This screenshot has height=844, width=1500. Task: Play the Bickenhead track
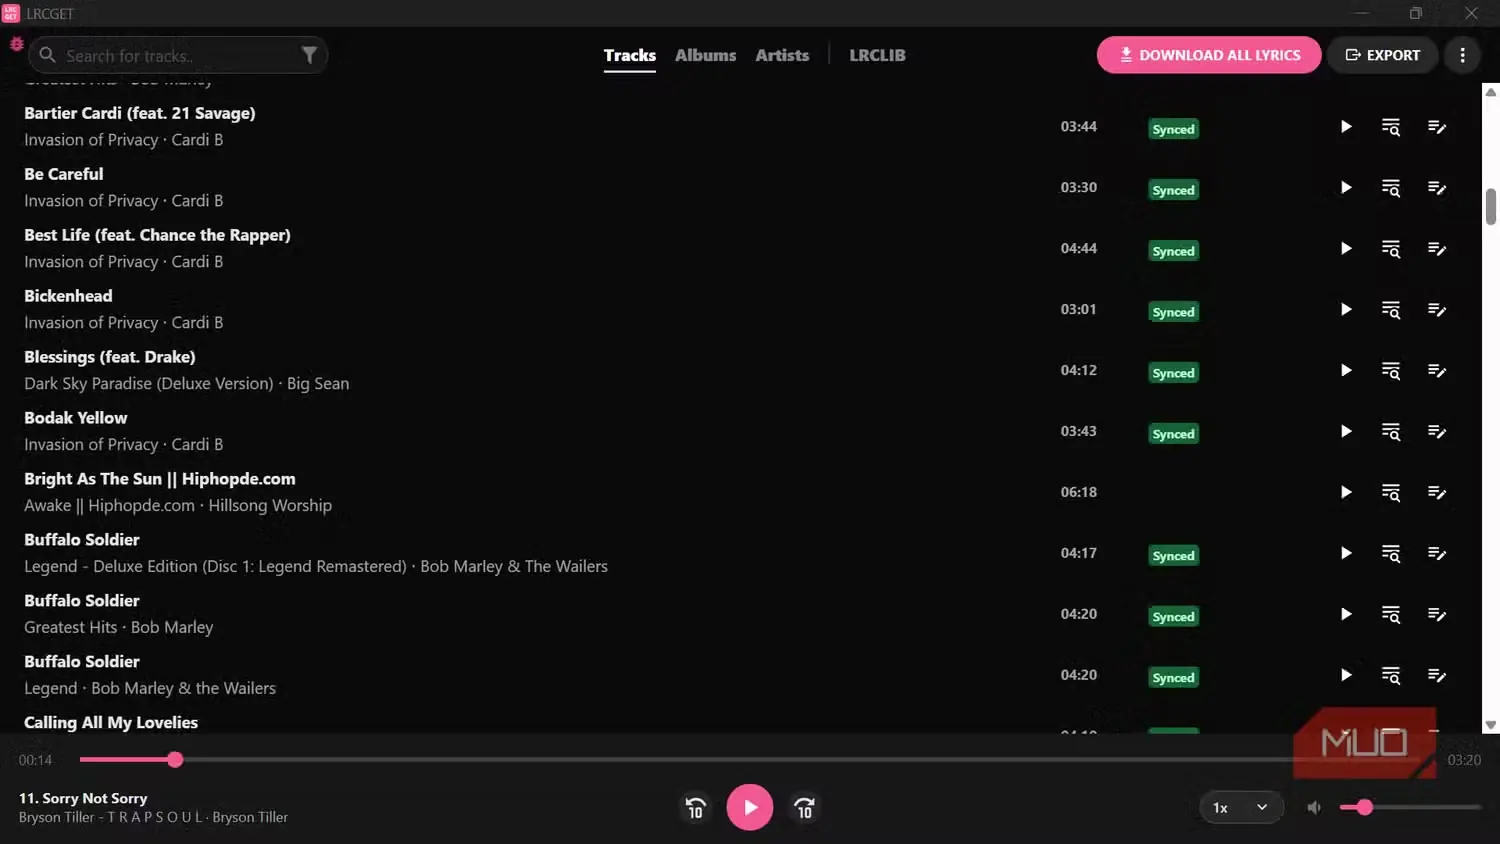[1346, 310]
